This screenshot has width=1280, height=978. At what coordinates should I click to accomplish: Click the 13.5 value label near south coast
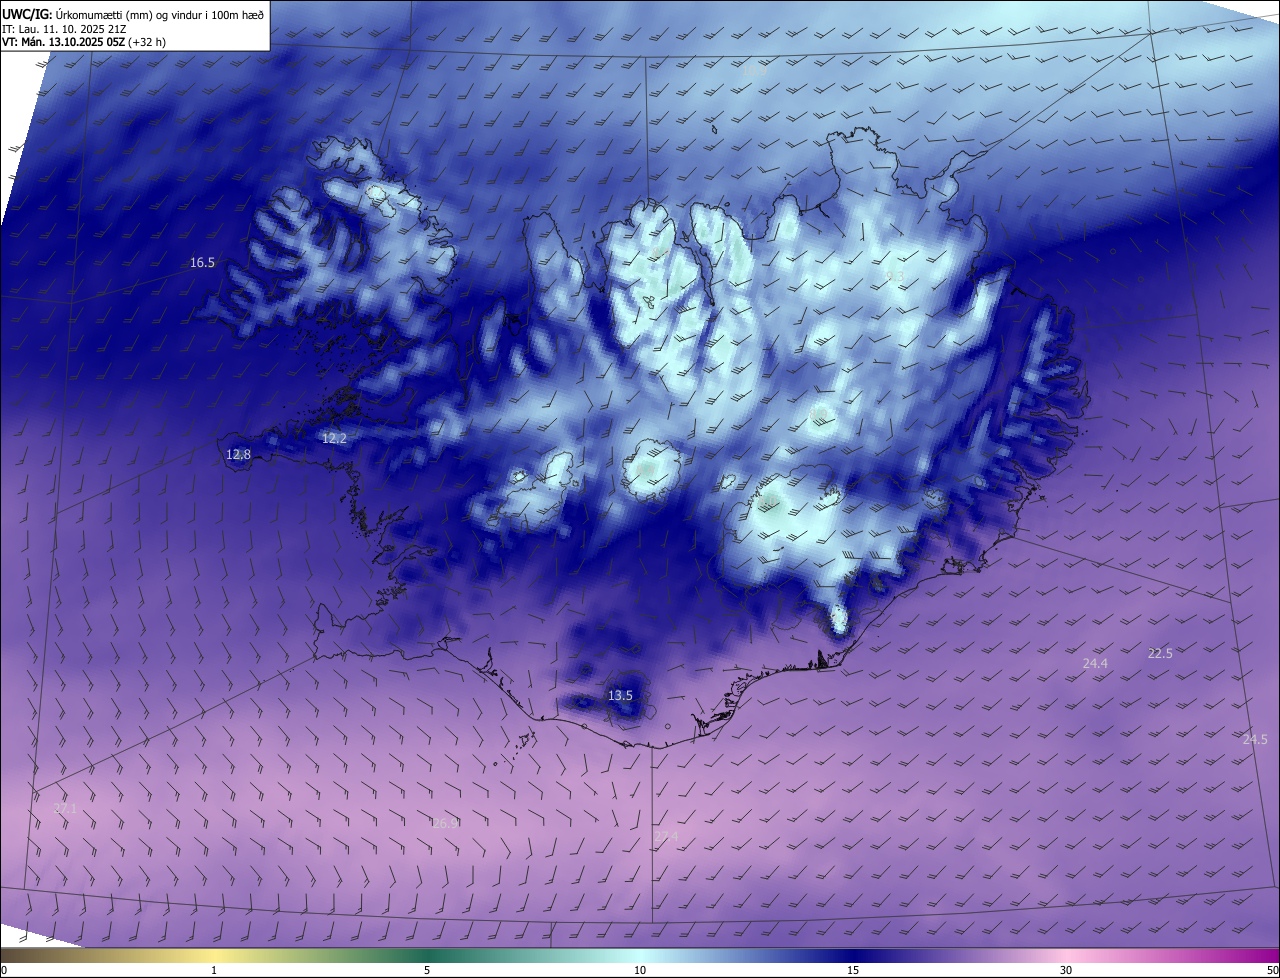click(x=620, y=695)
